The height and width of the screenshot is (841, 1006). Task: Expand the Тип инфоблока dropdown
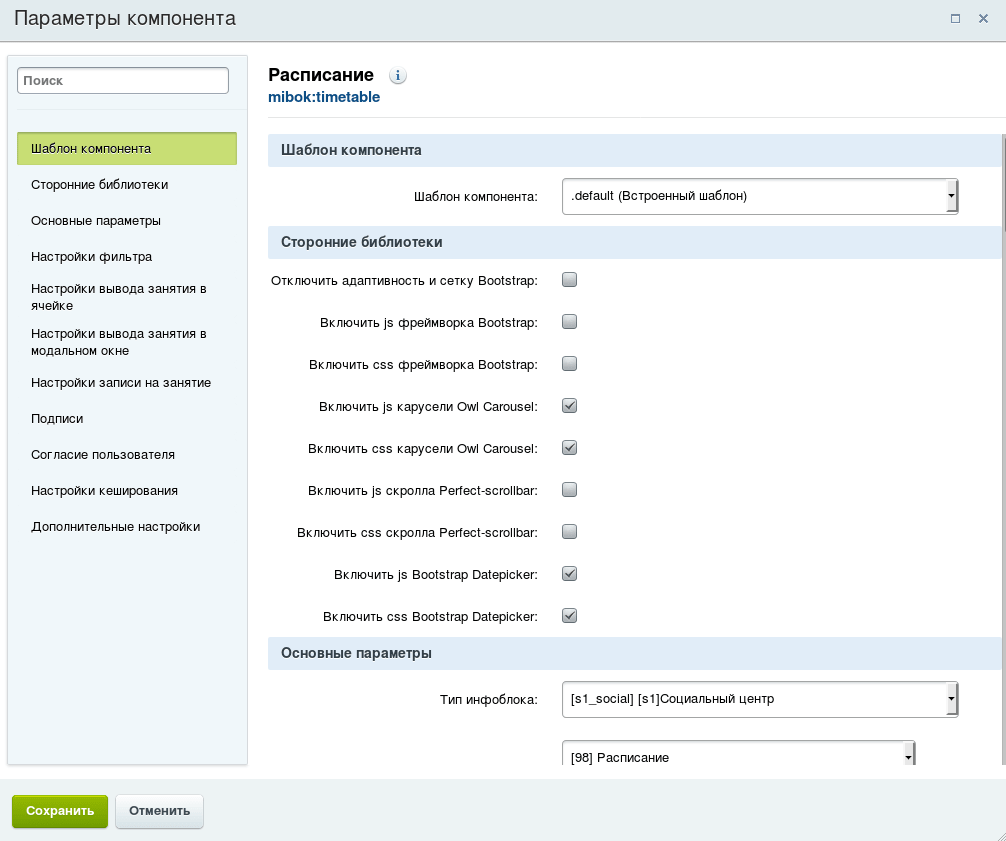coord(760,699)
